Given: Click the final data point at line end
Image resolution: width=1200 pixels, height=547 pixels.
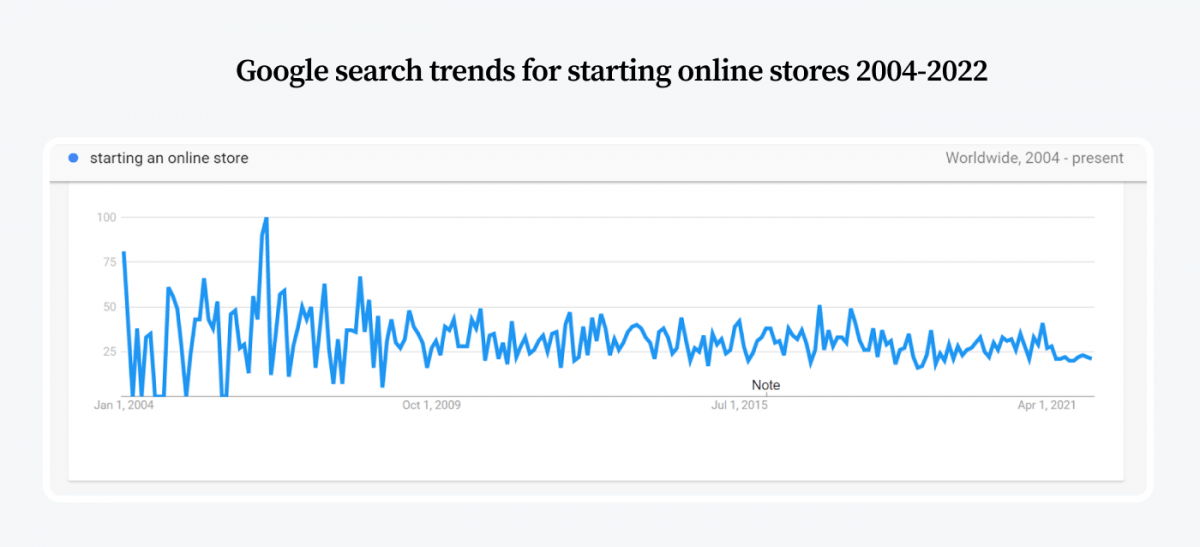Looking at the screenshot, I should pyautogui.click(x=1090, y=358).
